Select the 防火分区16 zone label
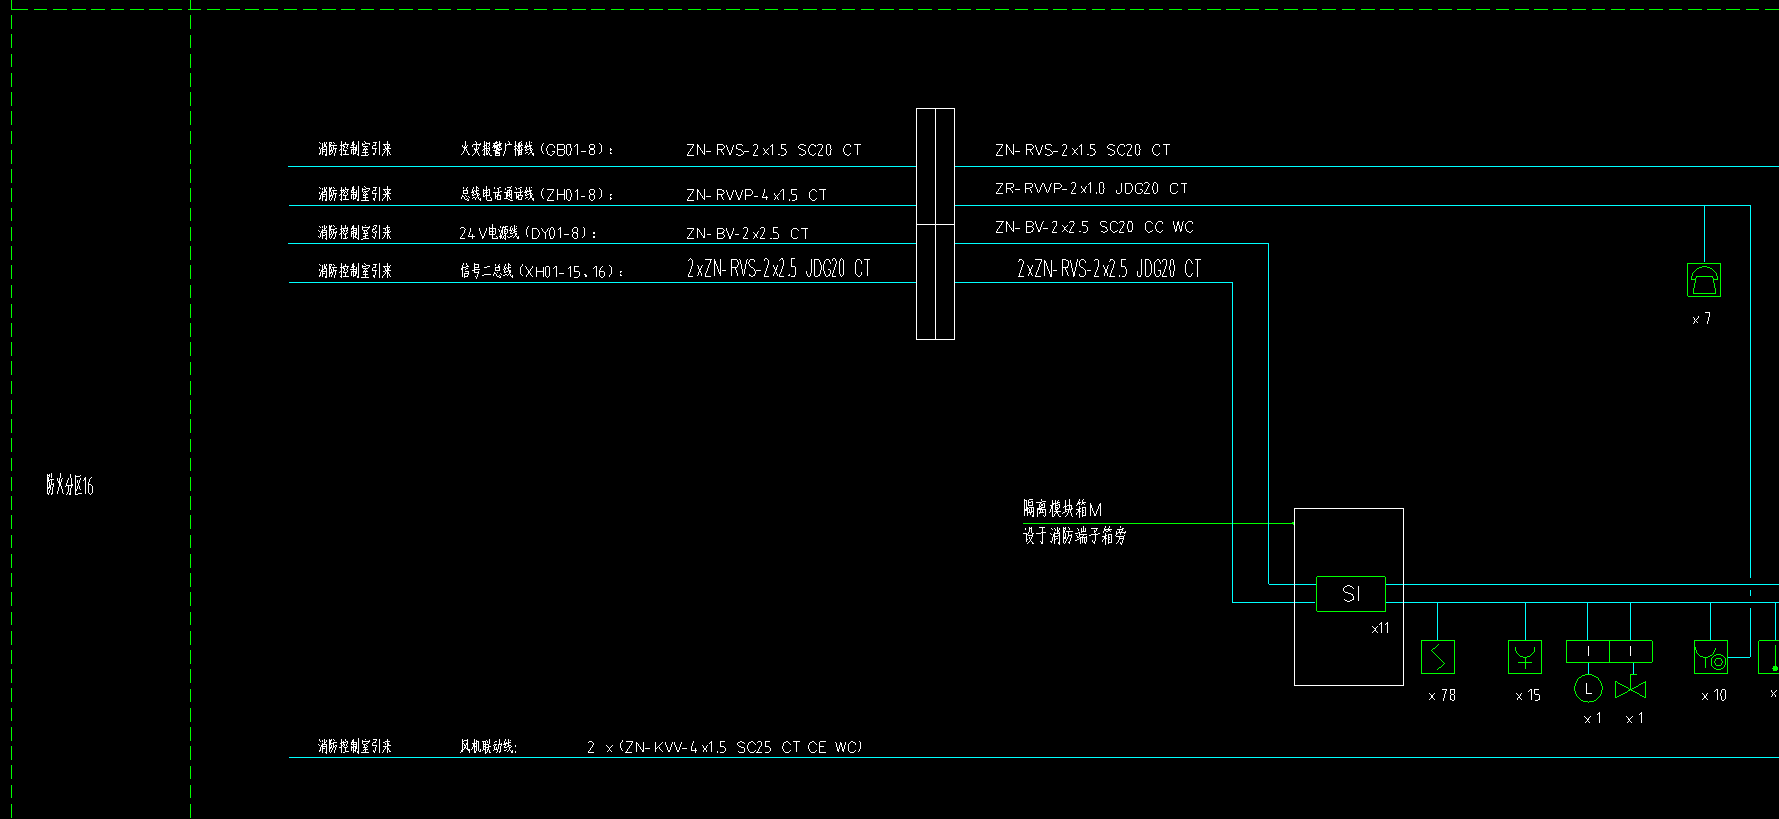This screenshot has width=1779, height=819. (x=70, y=486)
